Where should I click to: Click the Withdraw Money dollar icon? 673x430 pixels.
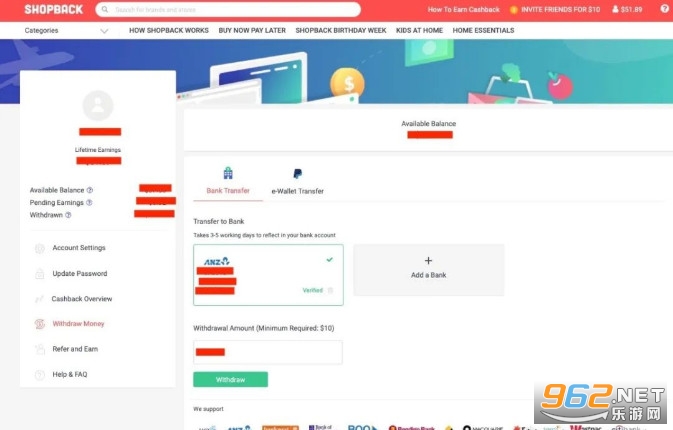point(39,324)
